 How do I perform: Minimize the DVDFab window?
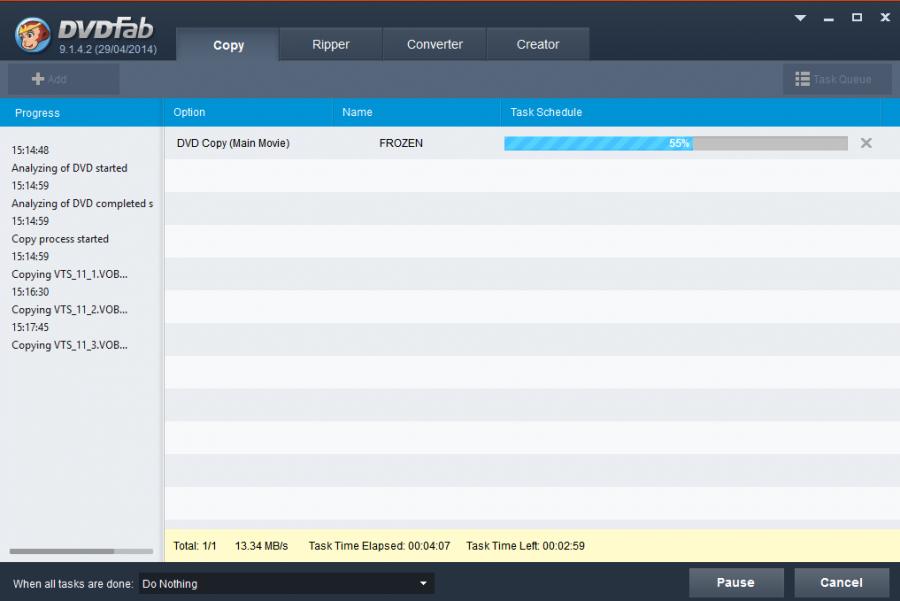[828, 19]
